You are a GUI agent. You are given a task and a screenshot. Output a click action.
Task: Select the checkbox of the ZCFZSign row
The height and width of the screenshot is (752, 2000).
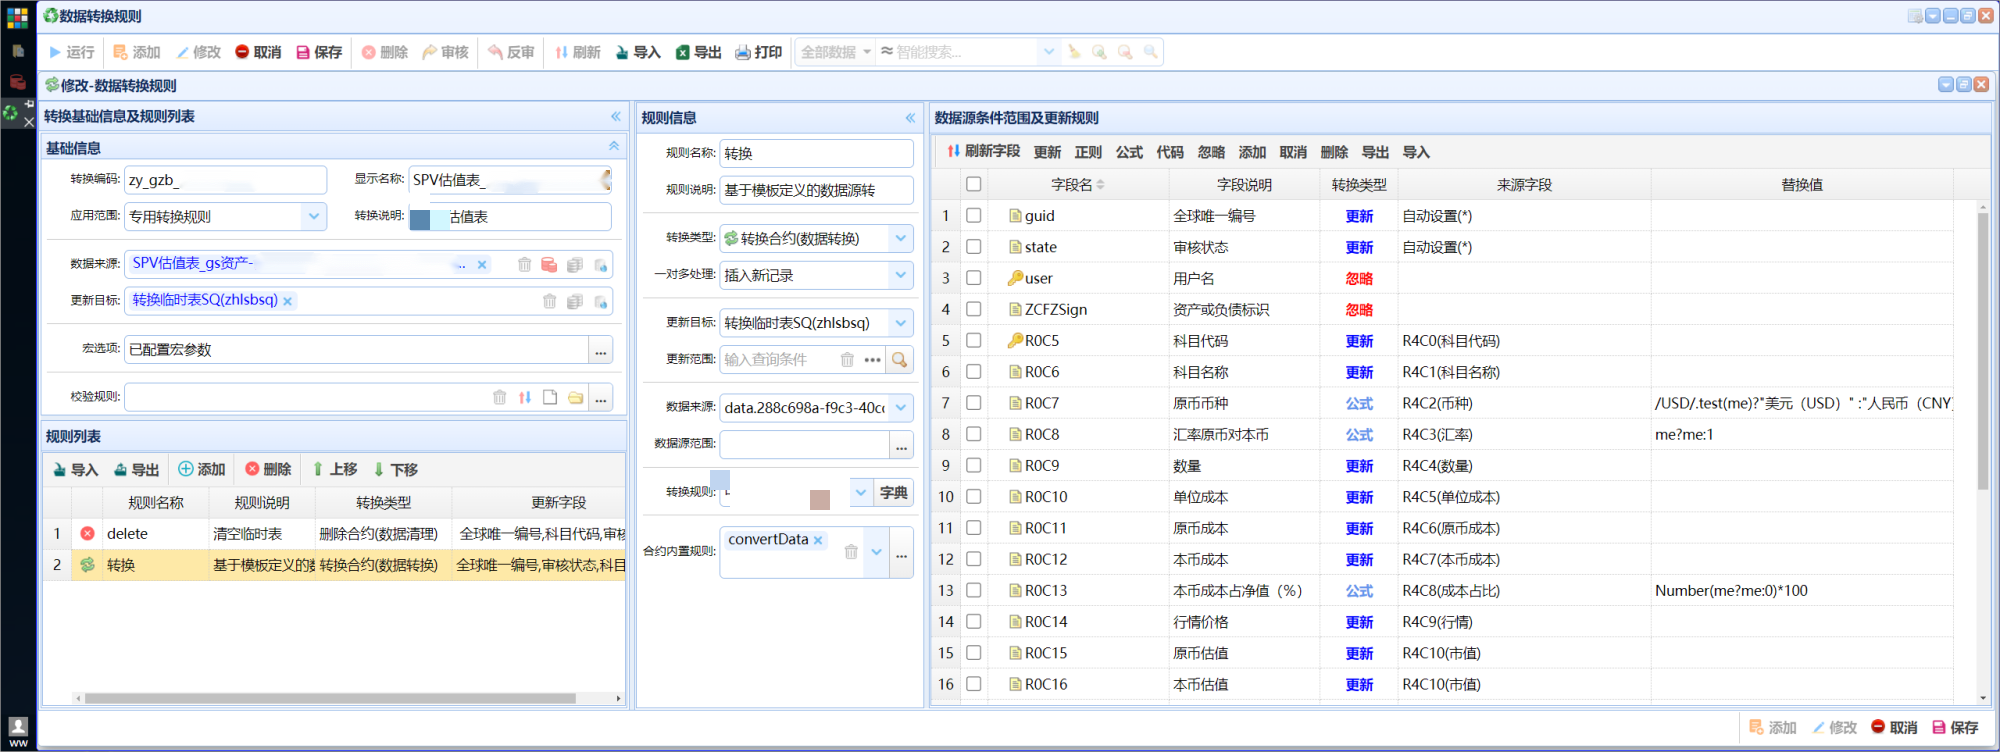pyautogui.click(x=974, y=309)
